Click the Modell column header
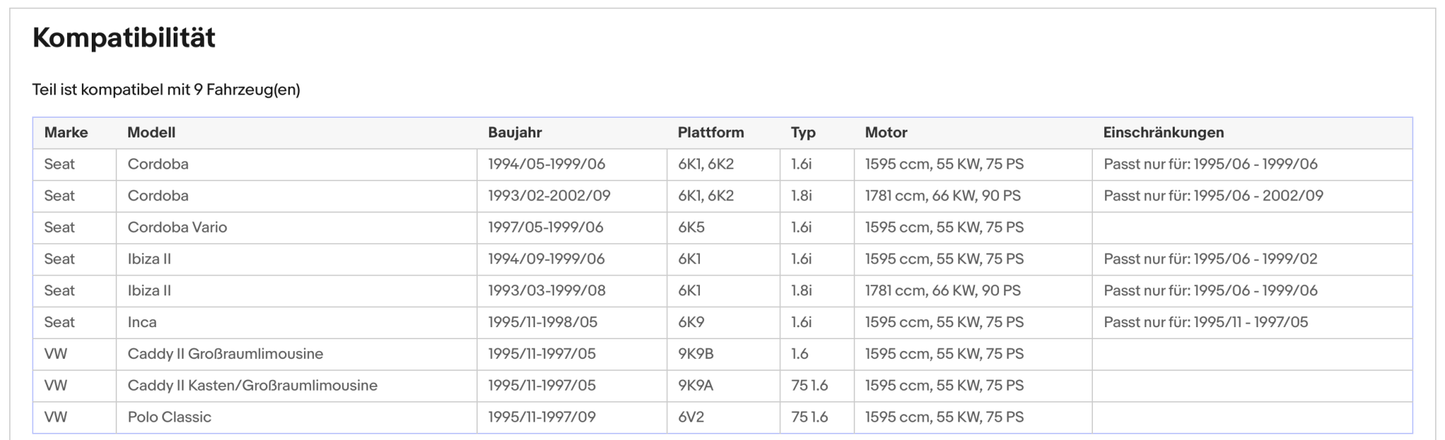Screen dimensions: 1445x440 pyautogui.click(x=151, y=133)
